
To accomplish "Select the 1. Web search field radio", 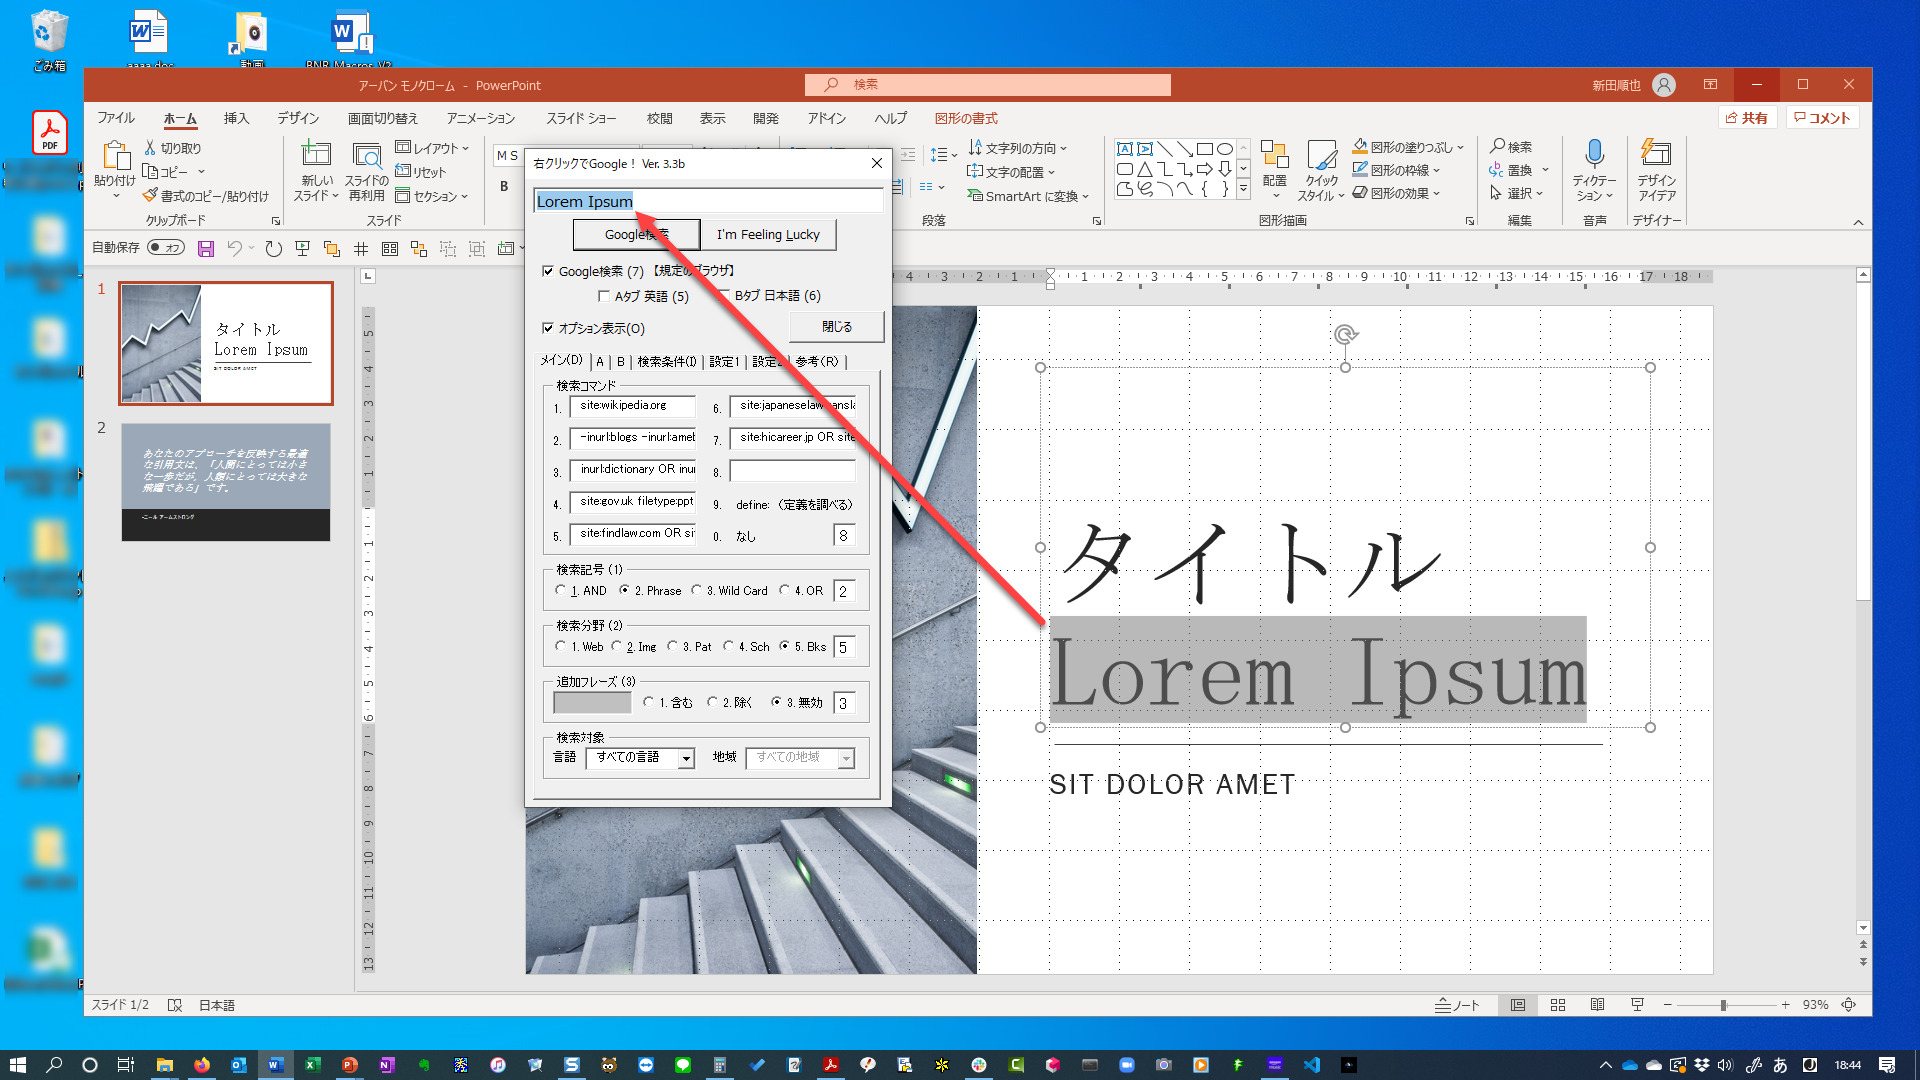I will (560, 646).
